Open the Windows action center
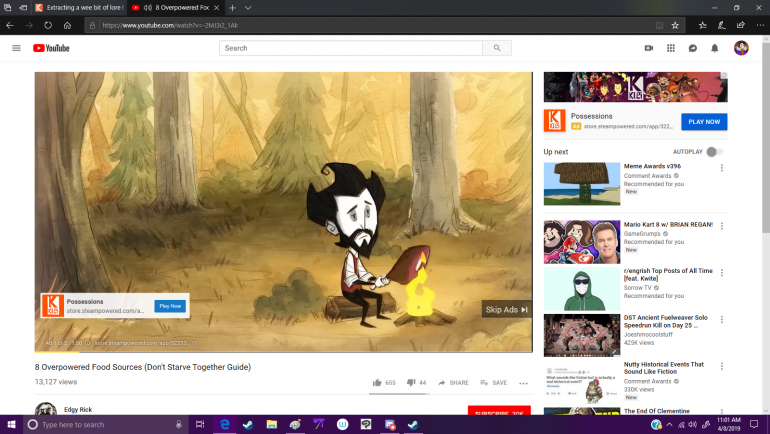This screenshot has height=434, width=770. (x=754, y=424)
